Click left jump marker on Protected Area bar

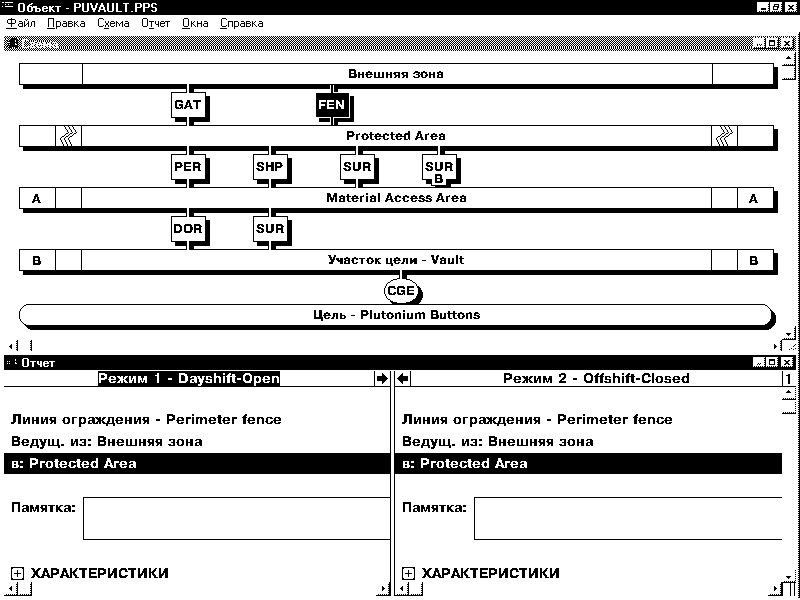tap(68, 136)
